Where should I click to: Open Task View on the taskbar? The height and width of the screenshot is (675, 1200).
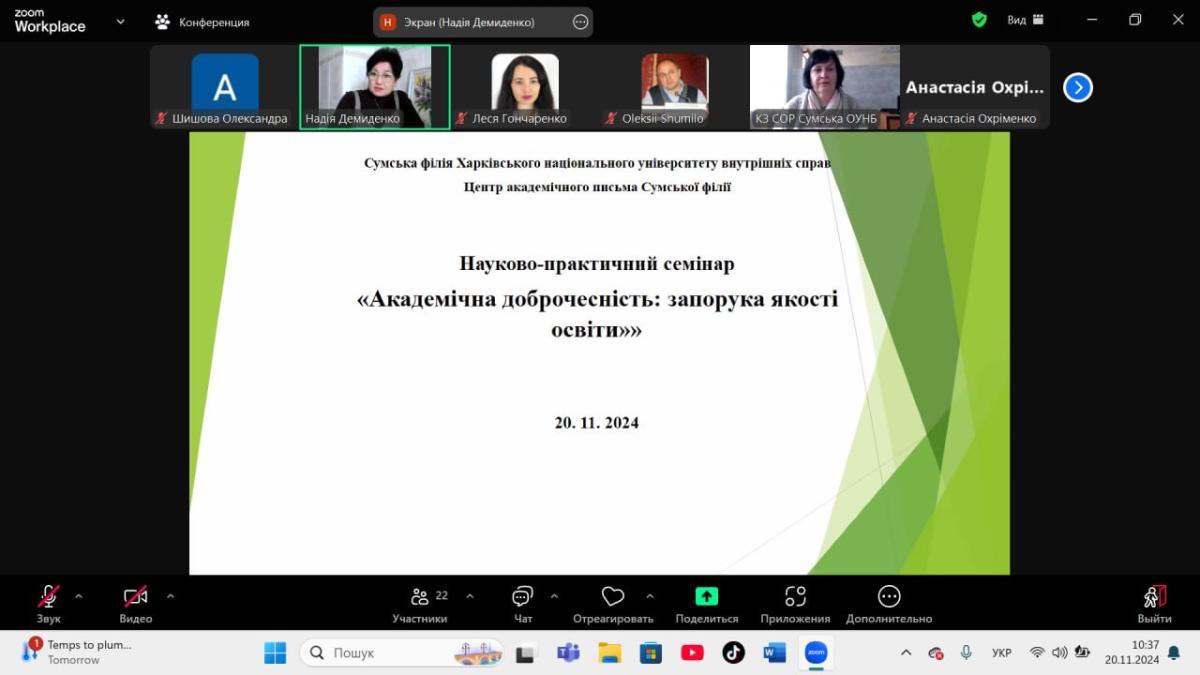click(x=525, y=653)
